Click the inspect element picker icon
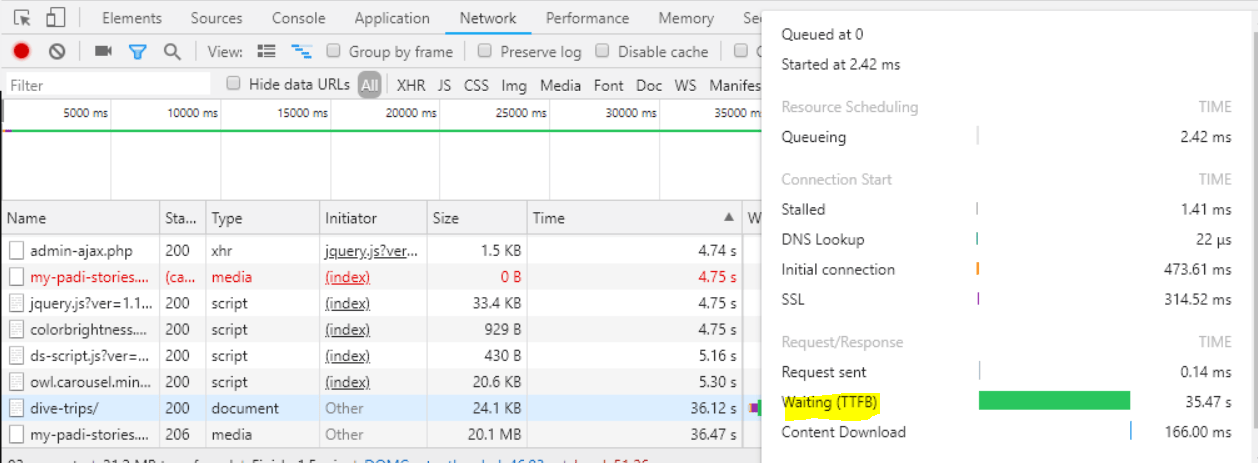The height and width of the screenshot is (463, 1258). pyautogui.click(x=22, y=18)
